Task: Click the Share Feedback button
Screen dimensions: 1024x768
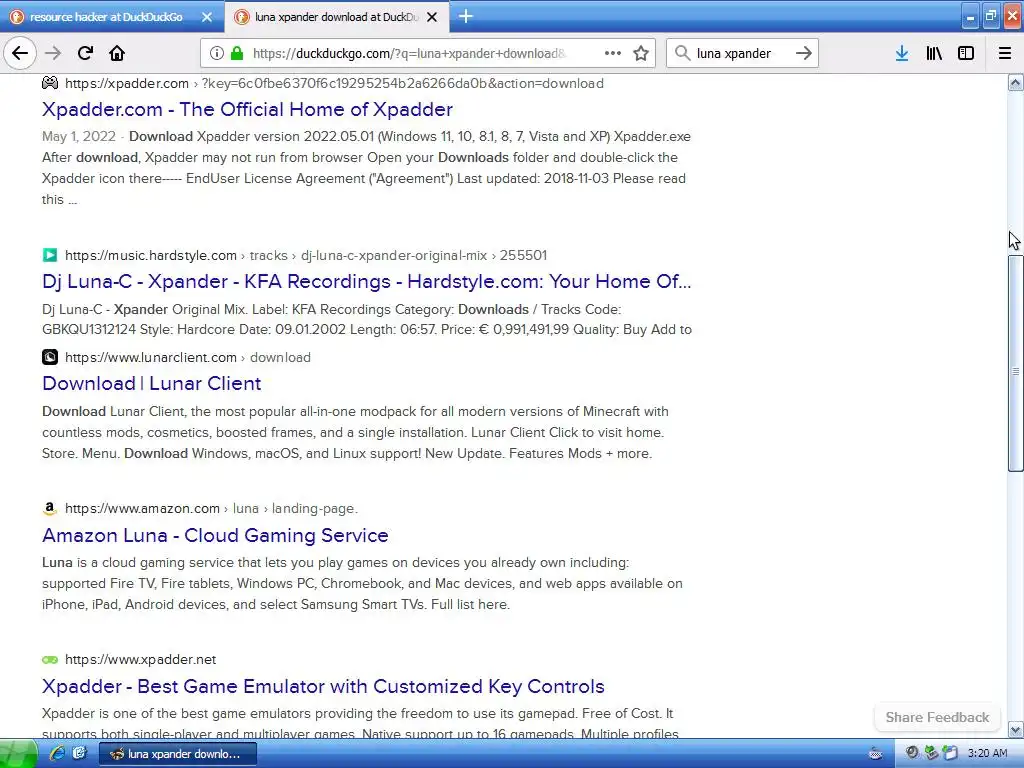Action: 937,717
